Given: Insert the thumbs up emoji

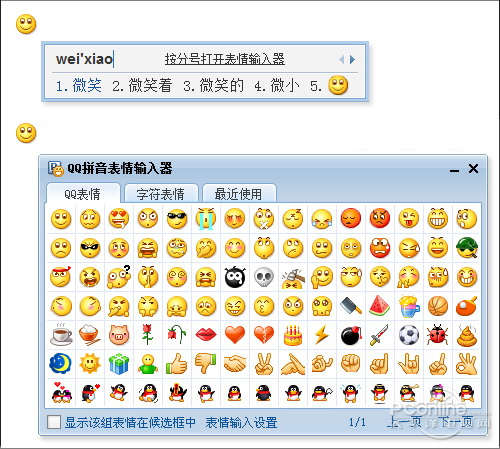Looking at the screenshot, I should (x=177, y=364).
